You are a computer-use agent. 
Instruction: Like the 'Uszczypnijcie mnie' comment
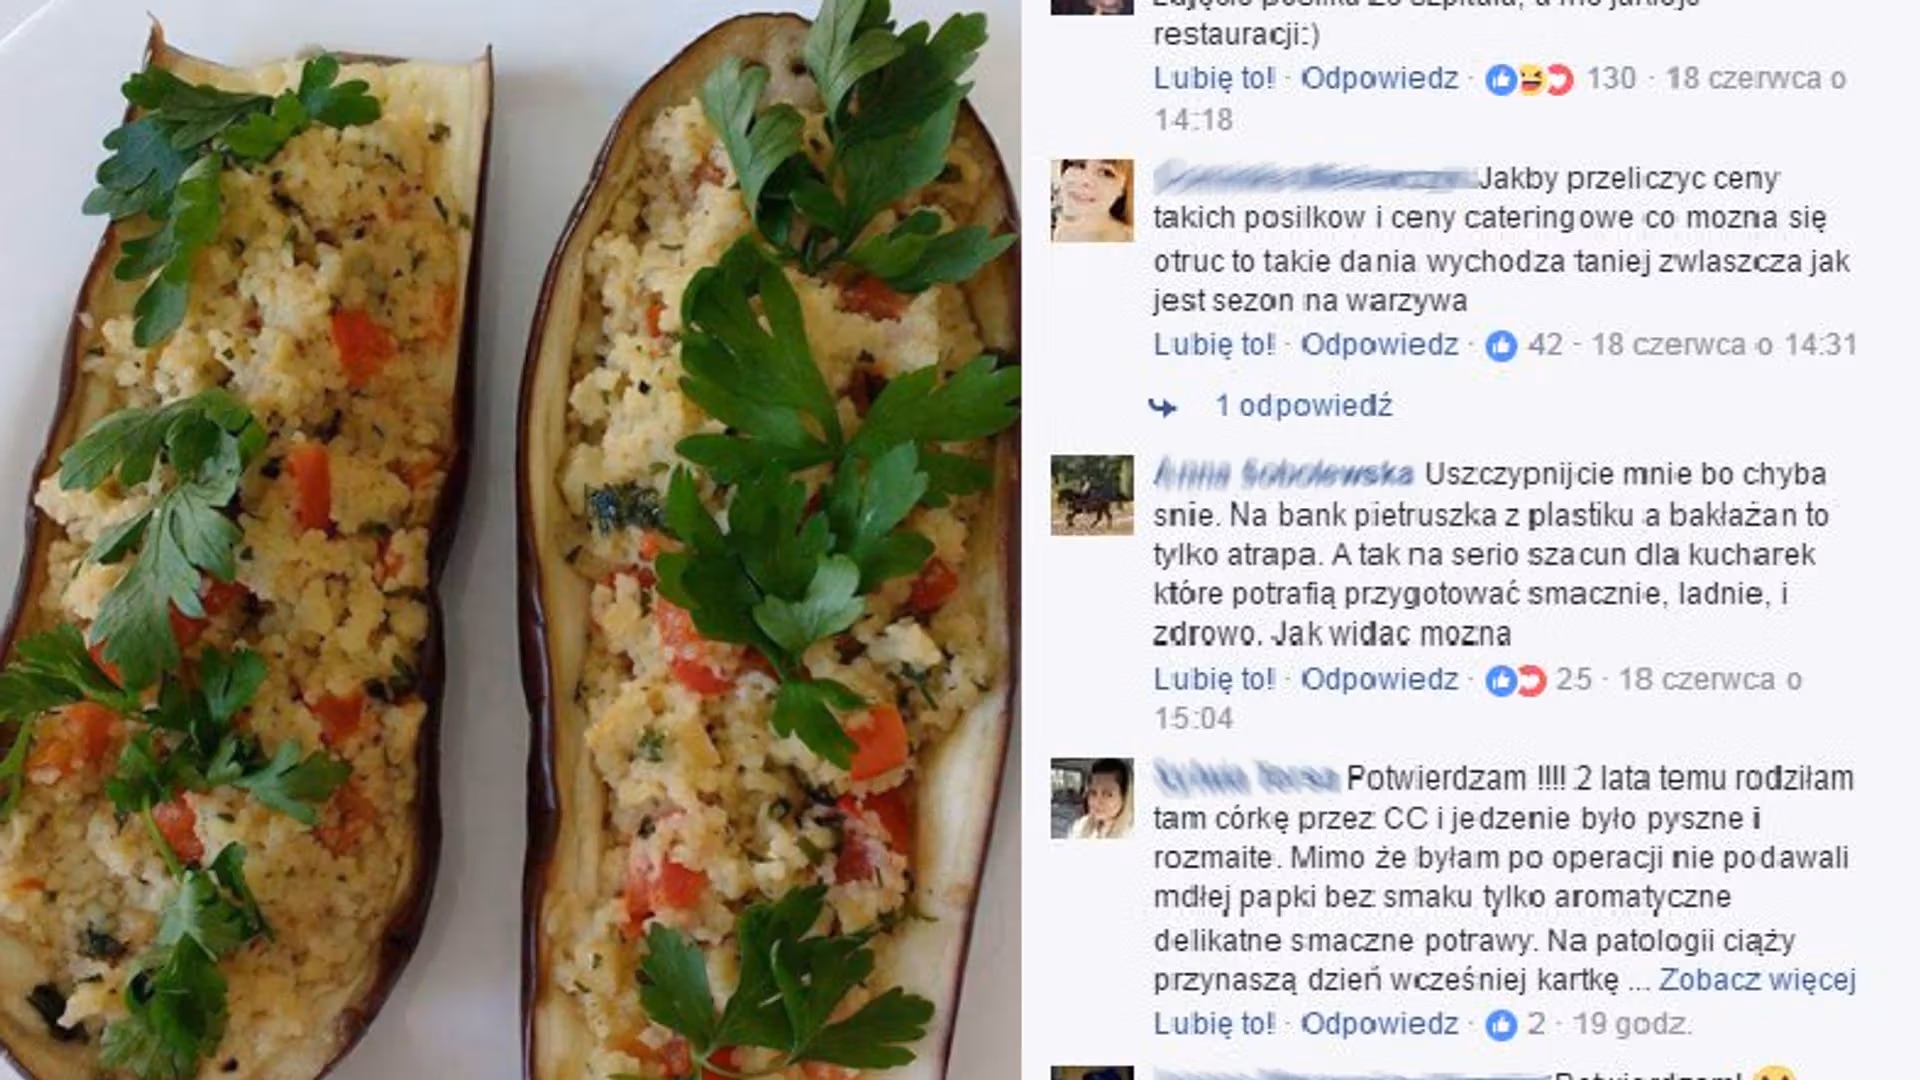[x=1214, y=679]
